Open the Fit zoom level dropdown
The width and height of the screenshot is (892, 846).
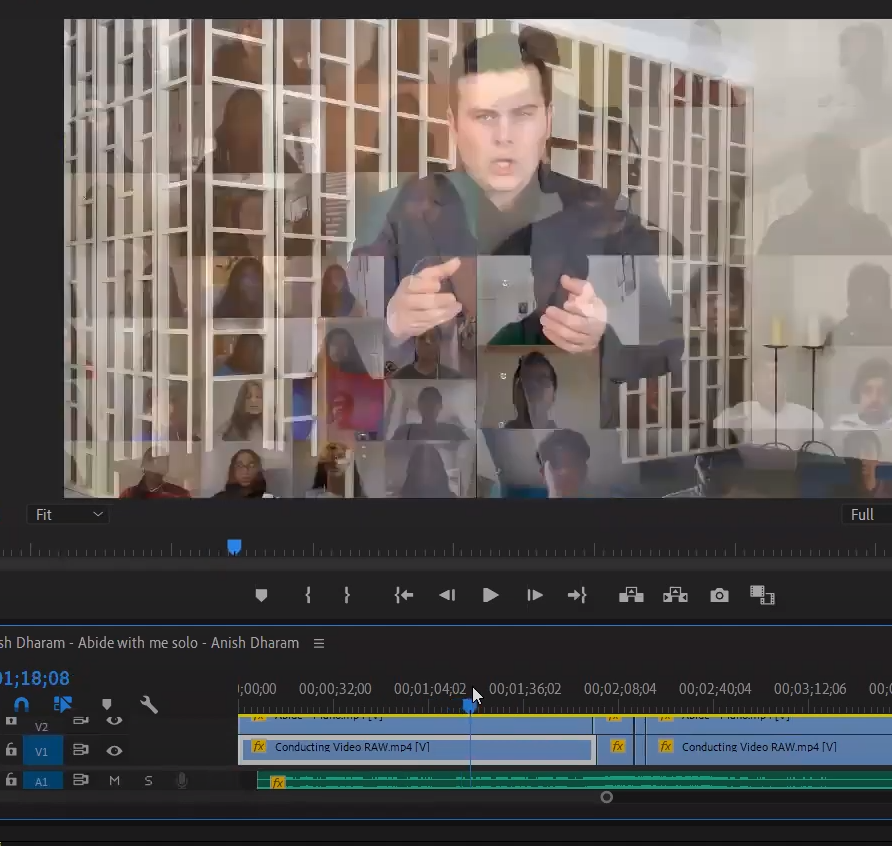click(68, 515)
